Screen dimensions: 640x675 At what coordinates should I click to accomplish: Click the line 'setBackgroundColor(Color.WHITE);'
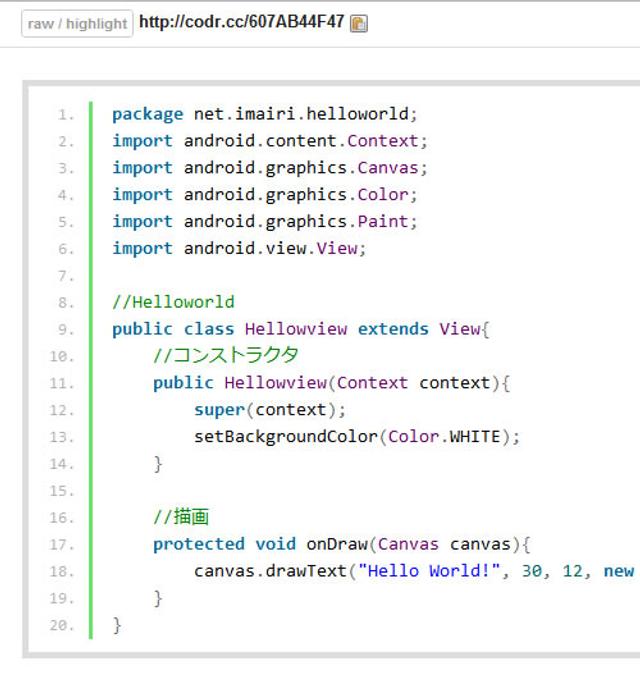coord(357,437)
